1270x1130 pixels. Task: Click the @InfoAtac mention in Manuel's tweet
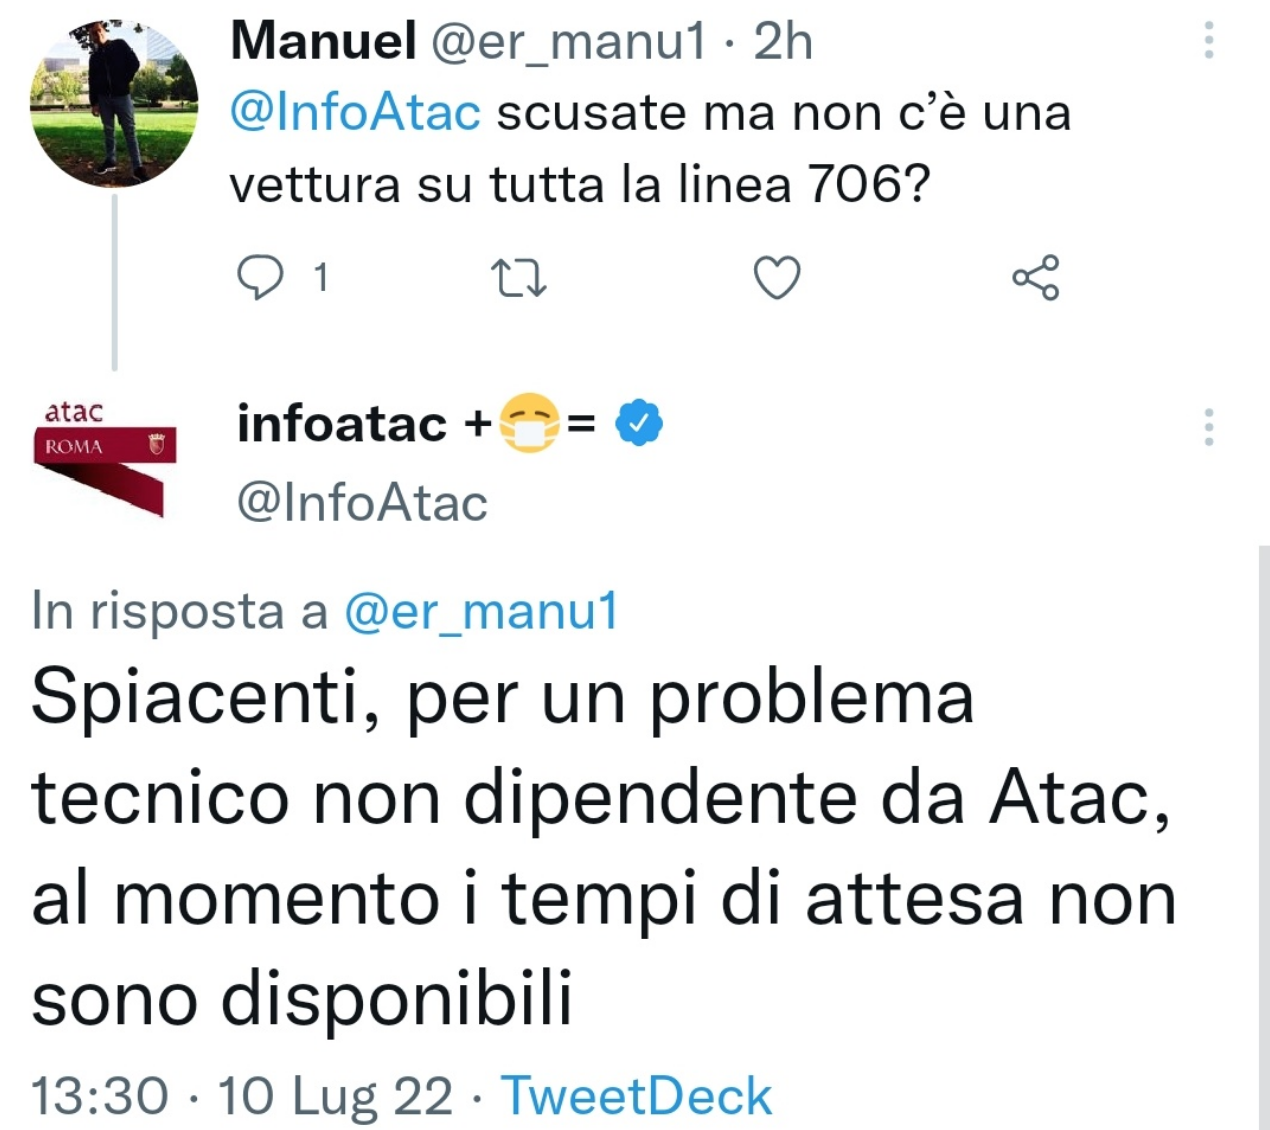[355, 112]
